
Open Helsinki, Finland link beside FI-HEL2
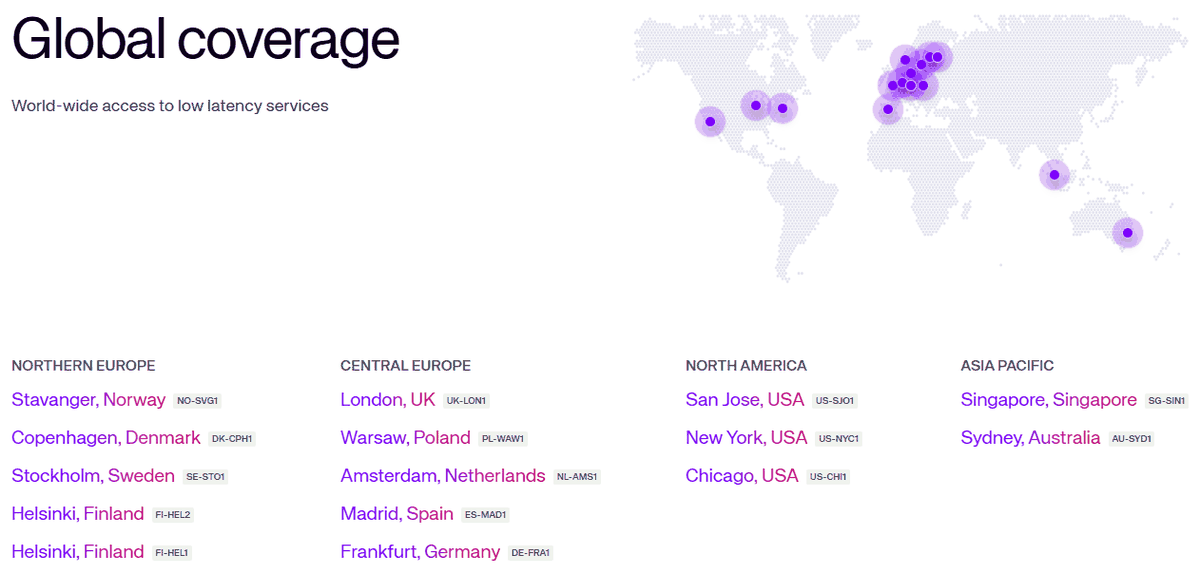click(x=78, y=514)
